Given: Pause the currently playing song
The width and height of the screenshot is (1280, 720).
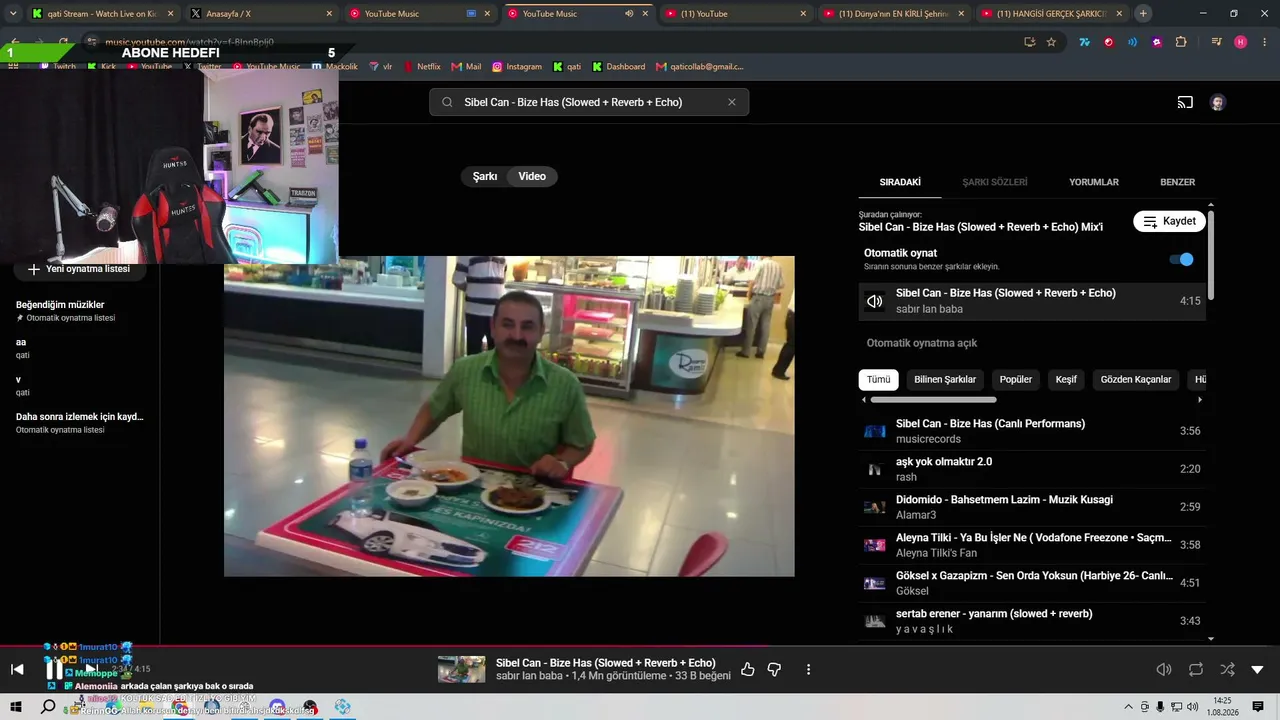Looking at the screenshot, I should click(x=54, y=670).
